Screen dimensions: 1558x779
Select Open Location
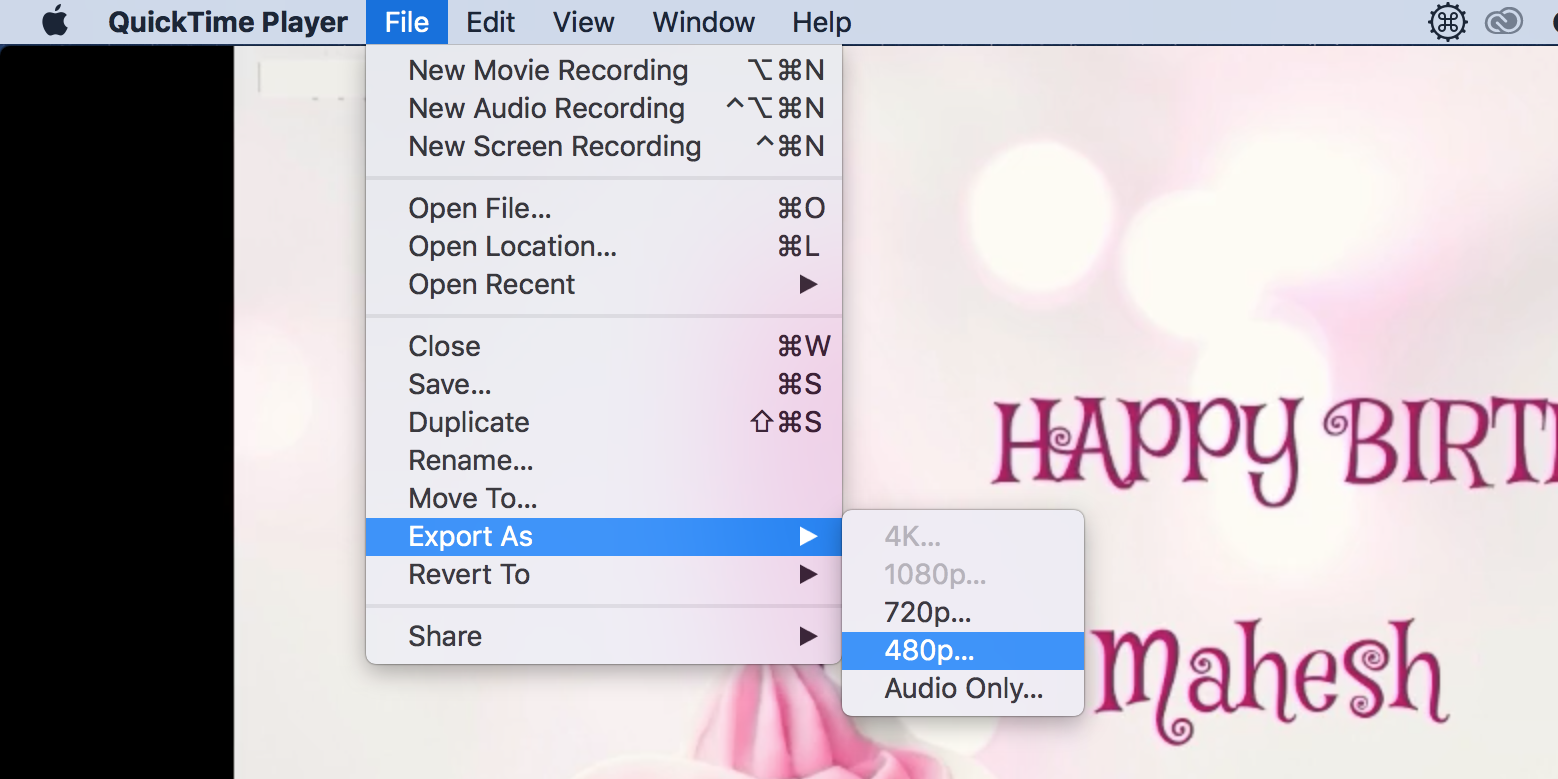[x=512, y=246]
